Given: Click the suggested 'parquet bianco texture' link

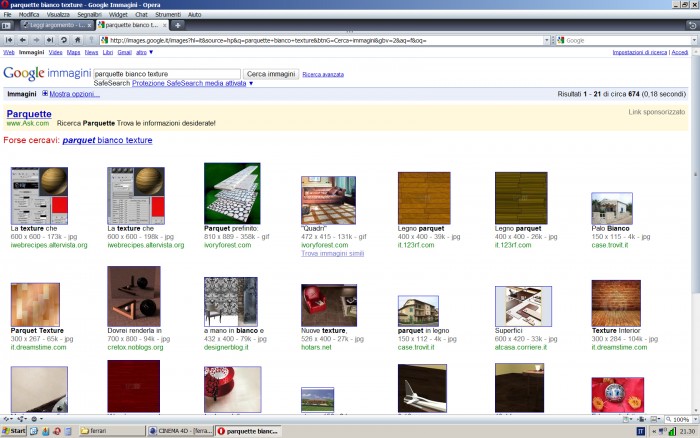Looking at the screenshot, I should tap(107, 140).
